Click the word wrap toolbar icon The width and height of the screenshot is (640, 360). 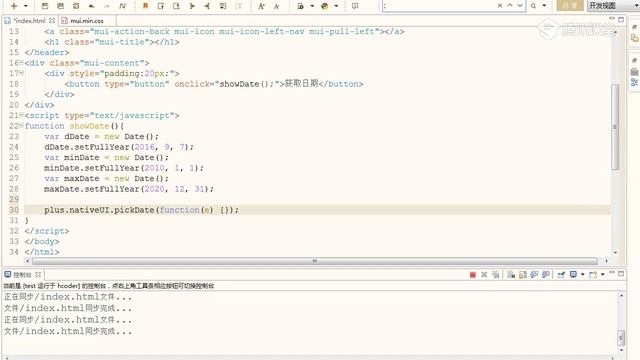[223, 6]
